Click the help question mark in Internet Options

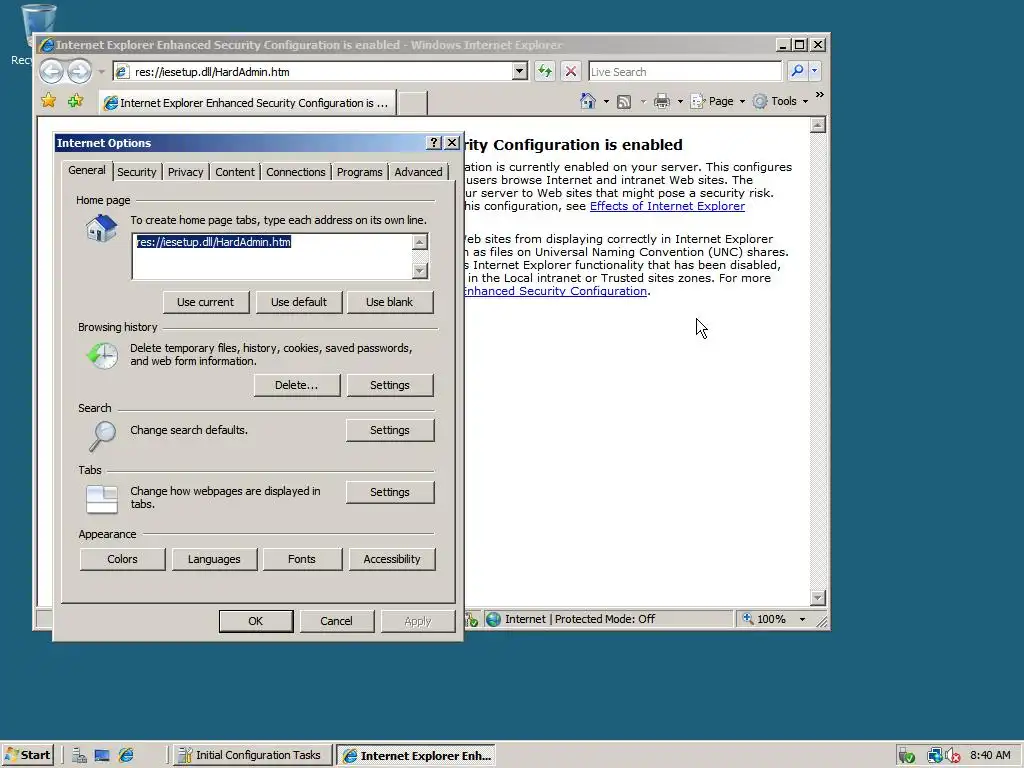tap(434, 142)
